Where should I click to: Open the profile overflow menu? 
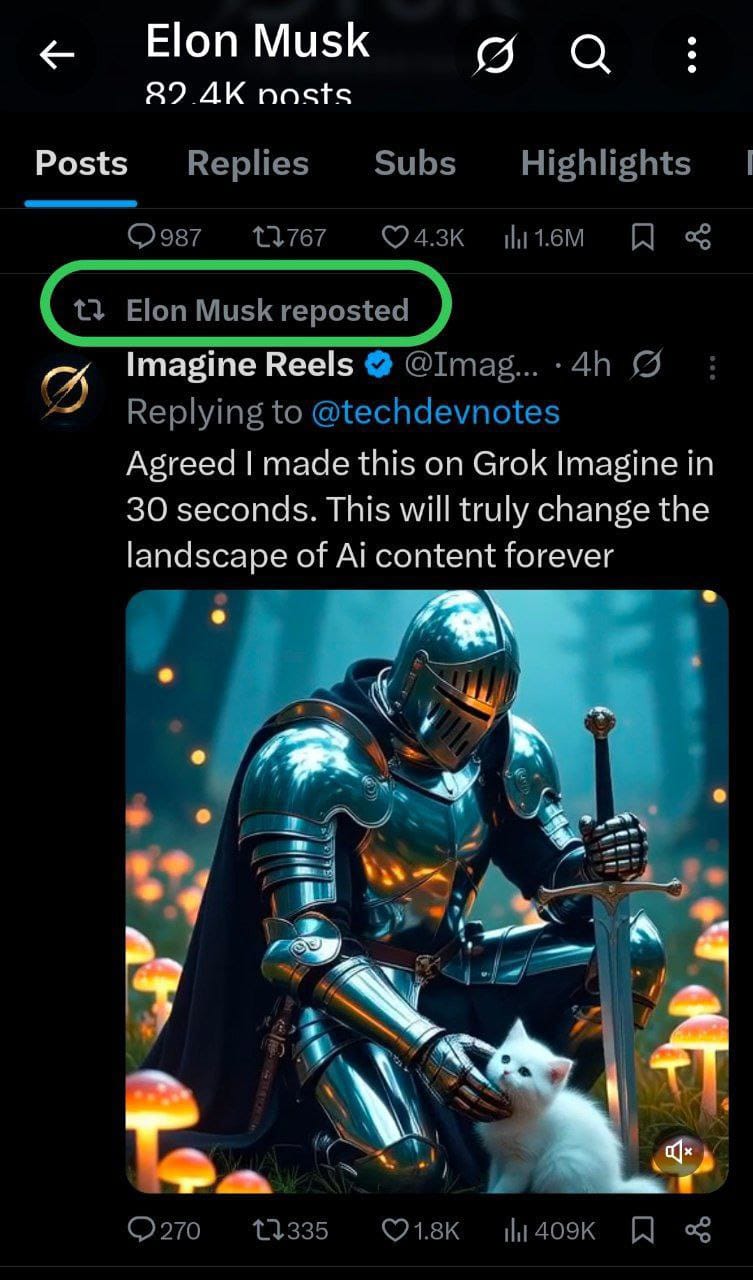pyautogui.click(x=691, y=56)
